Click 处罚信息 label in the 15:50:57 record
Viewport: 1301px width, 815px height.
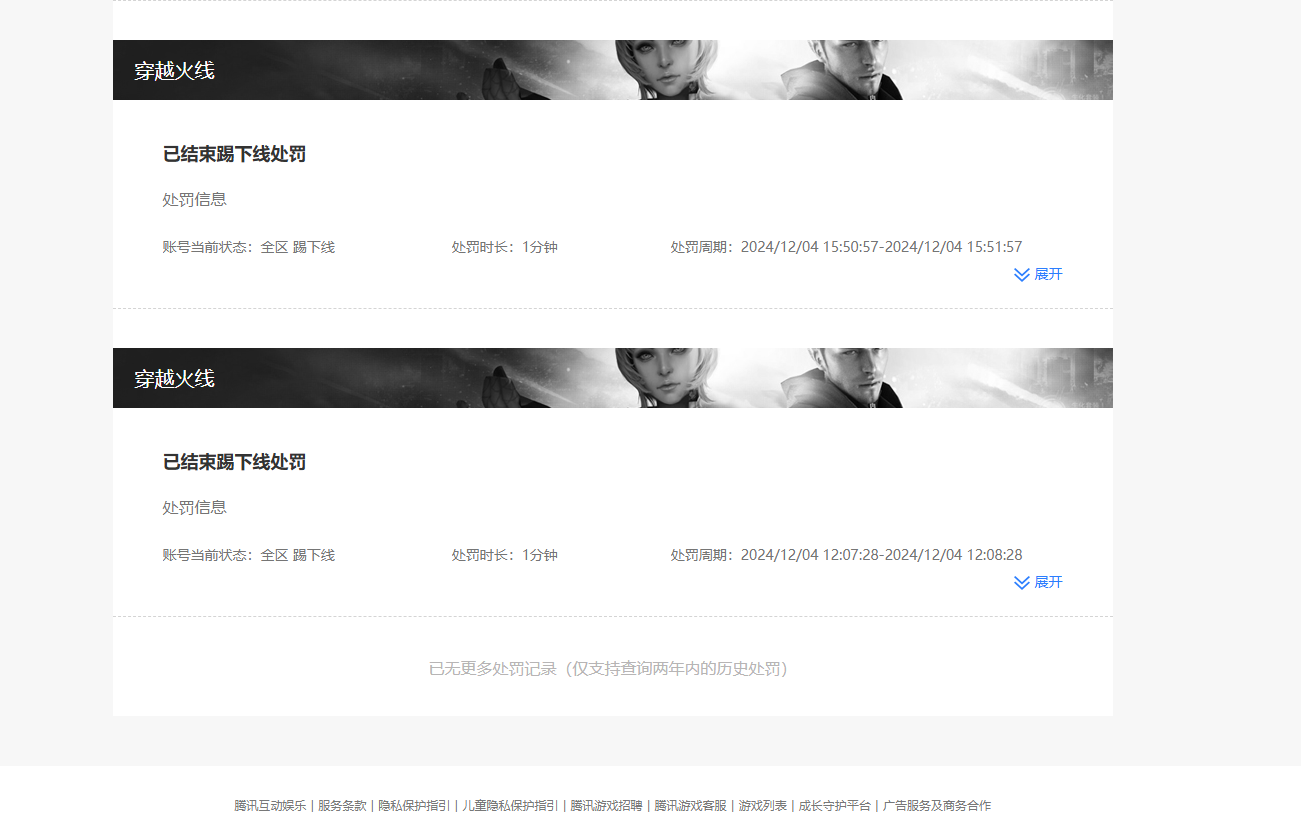194,200
